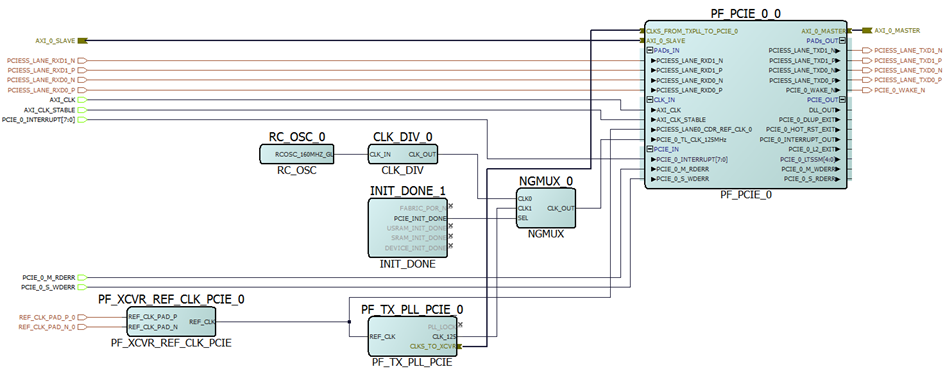The height and width of the screenshot is (369, 945).
Task: Collapse the CLK_IN pin group
Action: [650, 100]
